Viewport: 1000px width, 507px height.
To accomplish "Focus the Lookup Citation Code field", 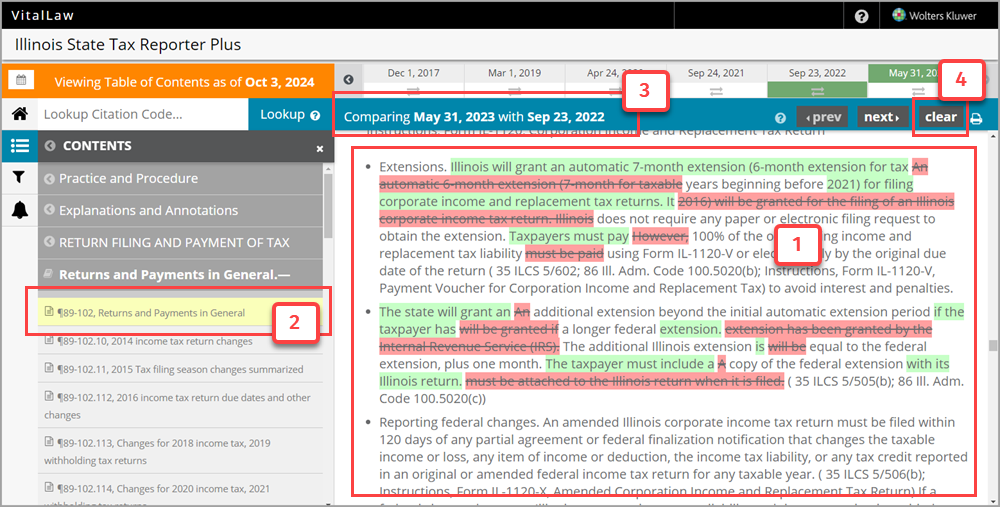I will tap(143, 115).
